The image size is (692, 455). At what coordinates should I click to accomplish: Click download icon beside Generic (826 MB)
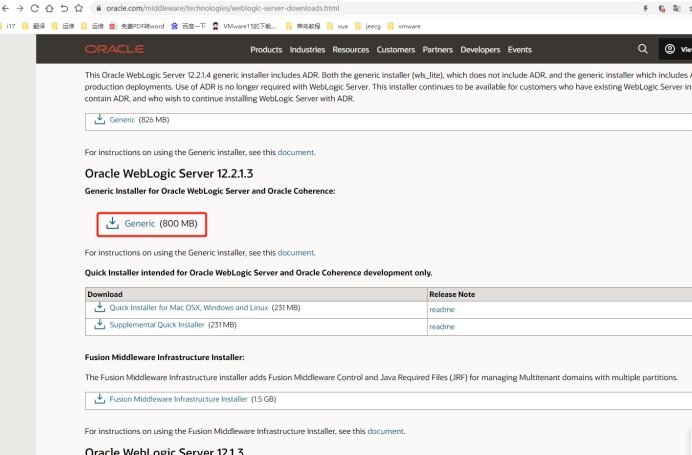100,120
